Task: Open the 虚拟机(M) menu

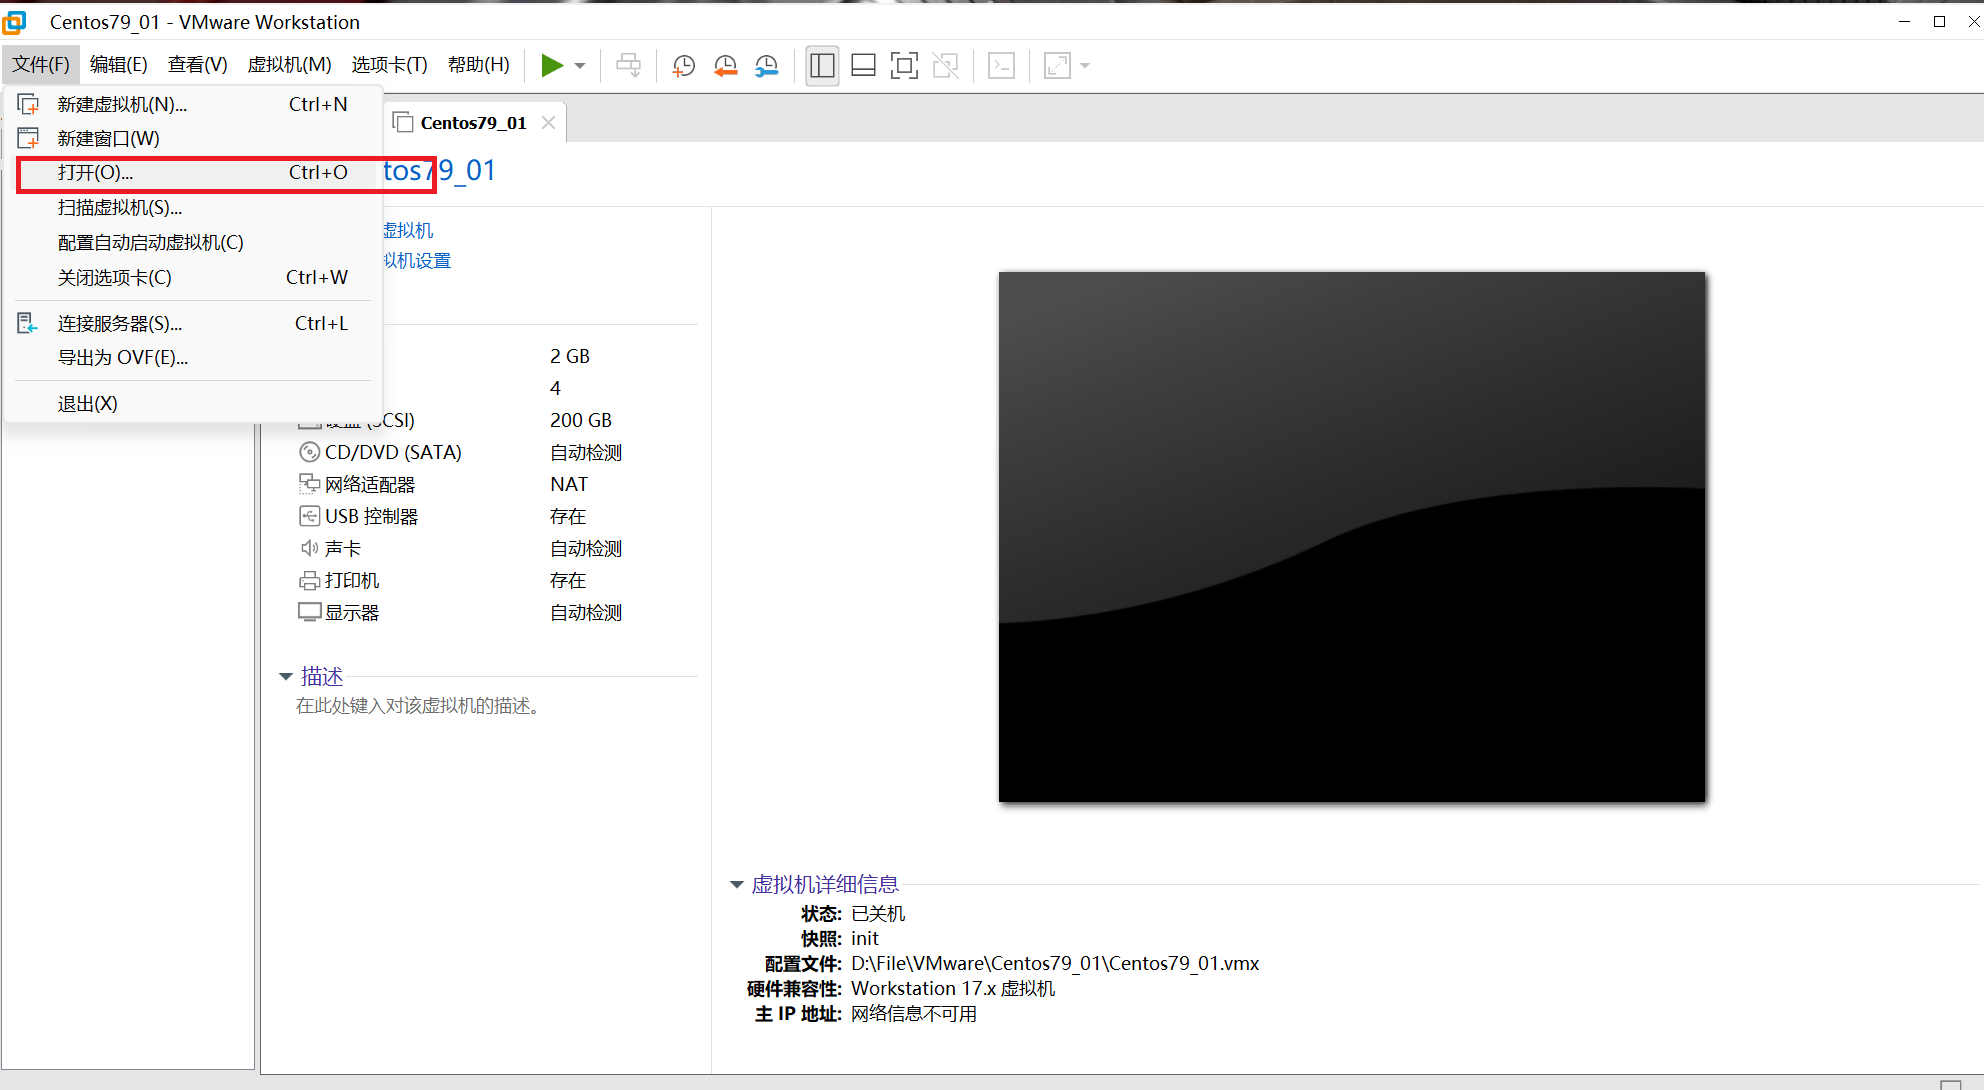Action: pyautogui.click(x=289, y=65)
